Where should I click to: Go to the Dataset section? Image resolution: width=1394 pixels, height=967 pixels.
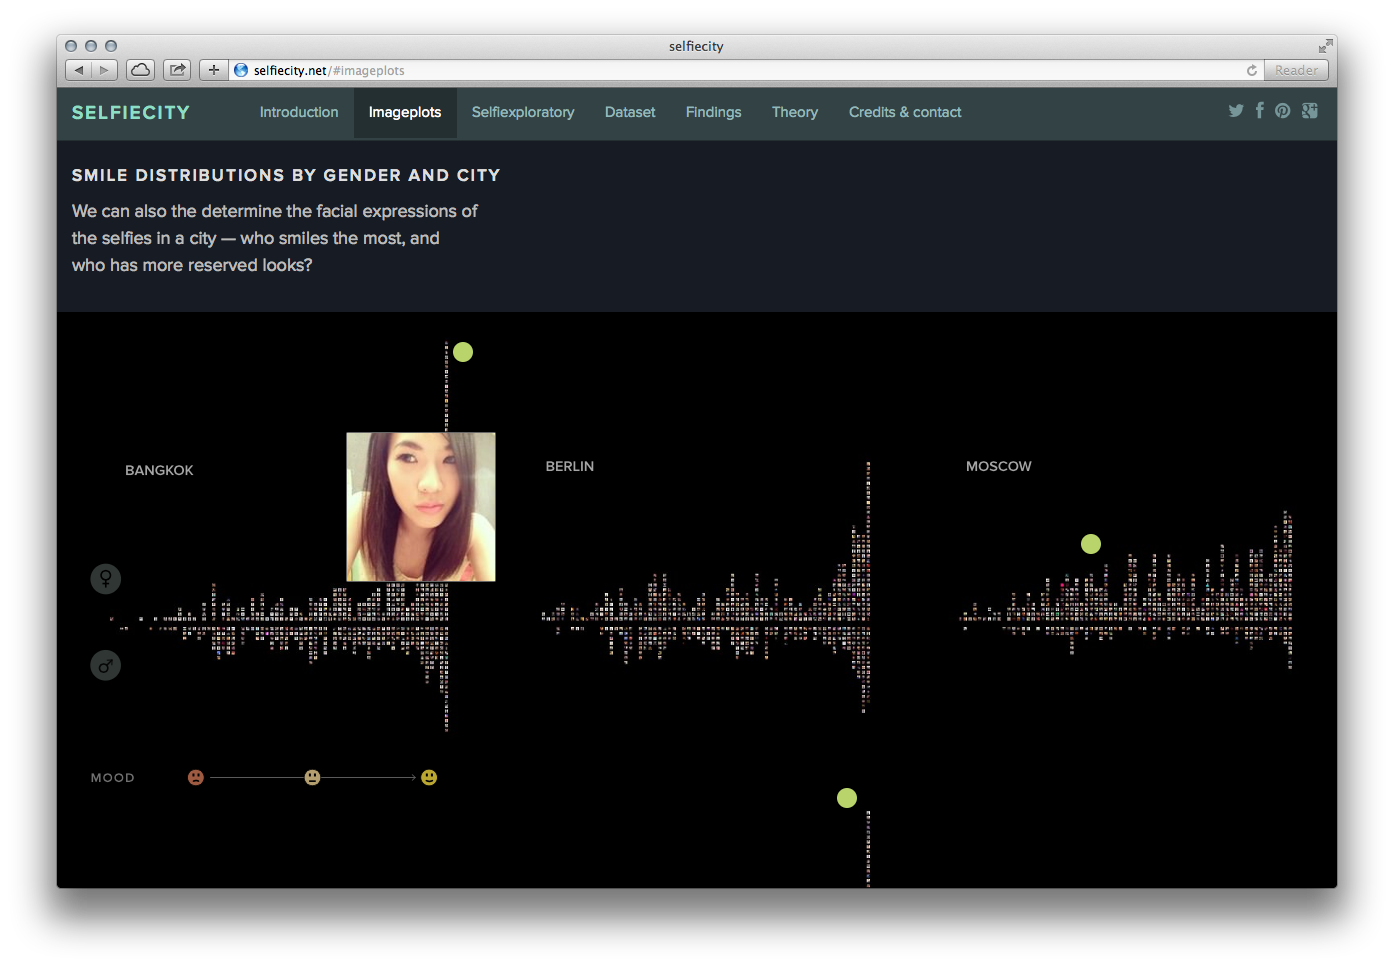click(630, 112)
